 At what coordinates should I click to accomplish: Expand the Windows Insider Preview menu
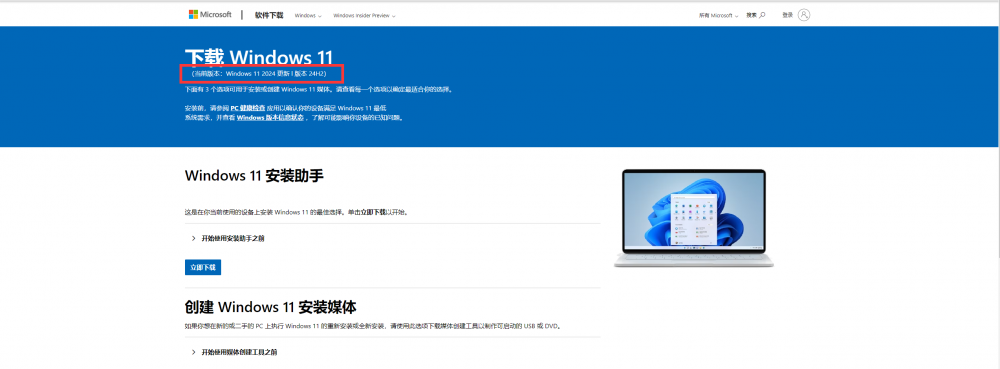click(364, 15)
